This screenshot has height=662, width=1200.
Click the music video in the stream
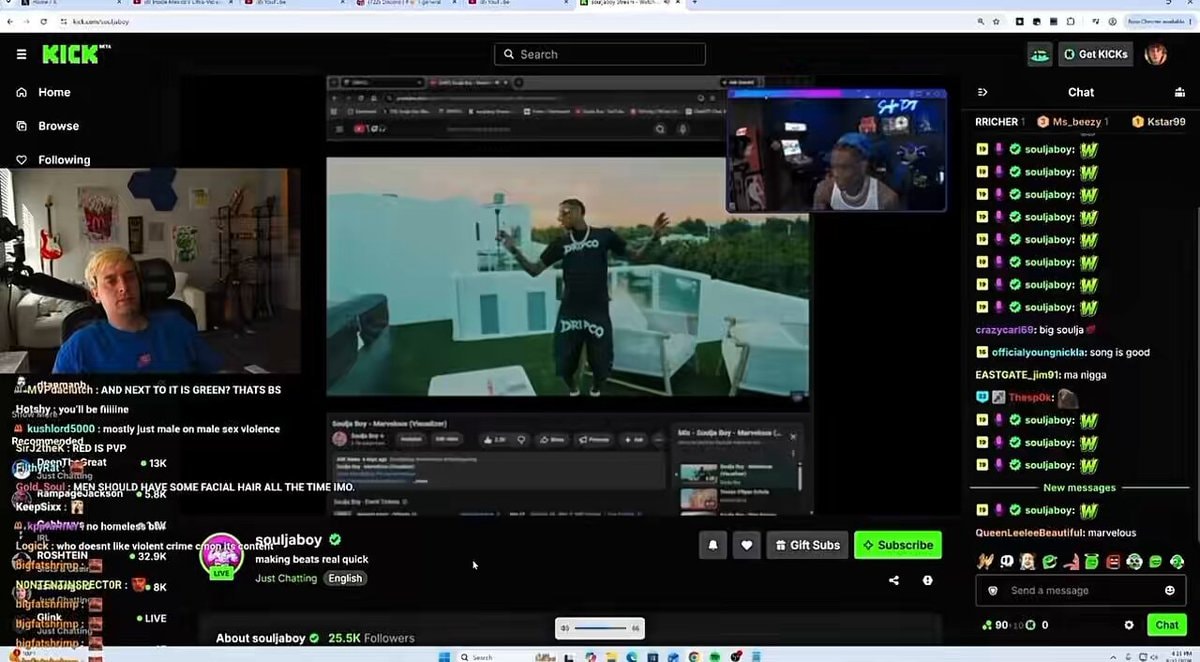[x=567, y=276]
